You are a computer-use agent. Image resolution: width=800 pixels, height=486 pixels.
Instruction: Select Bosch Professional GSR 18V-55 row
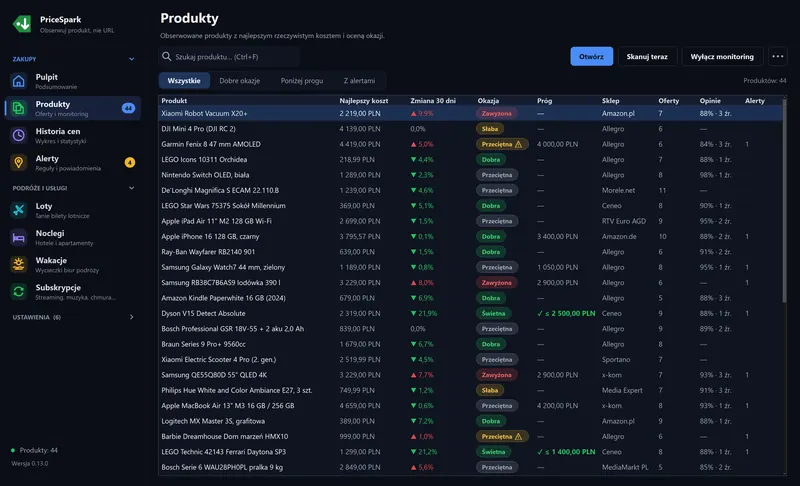point(470,328)
